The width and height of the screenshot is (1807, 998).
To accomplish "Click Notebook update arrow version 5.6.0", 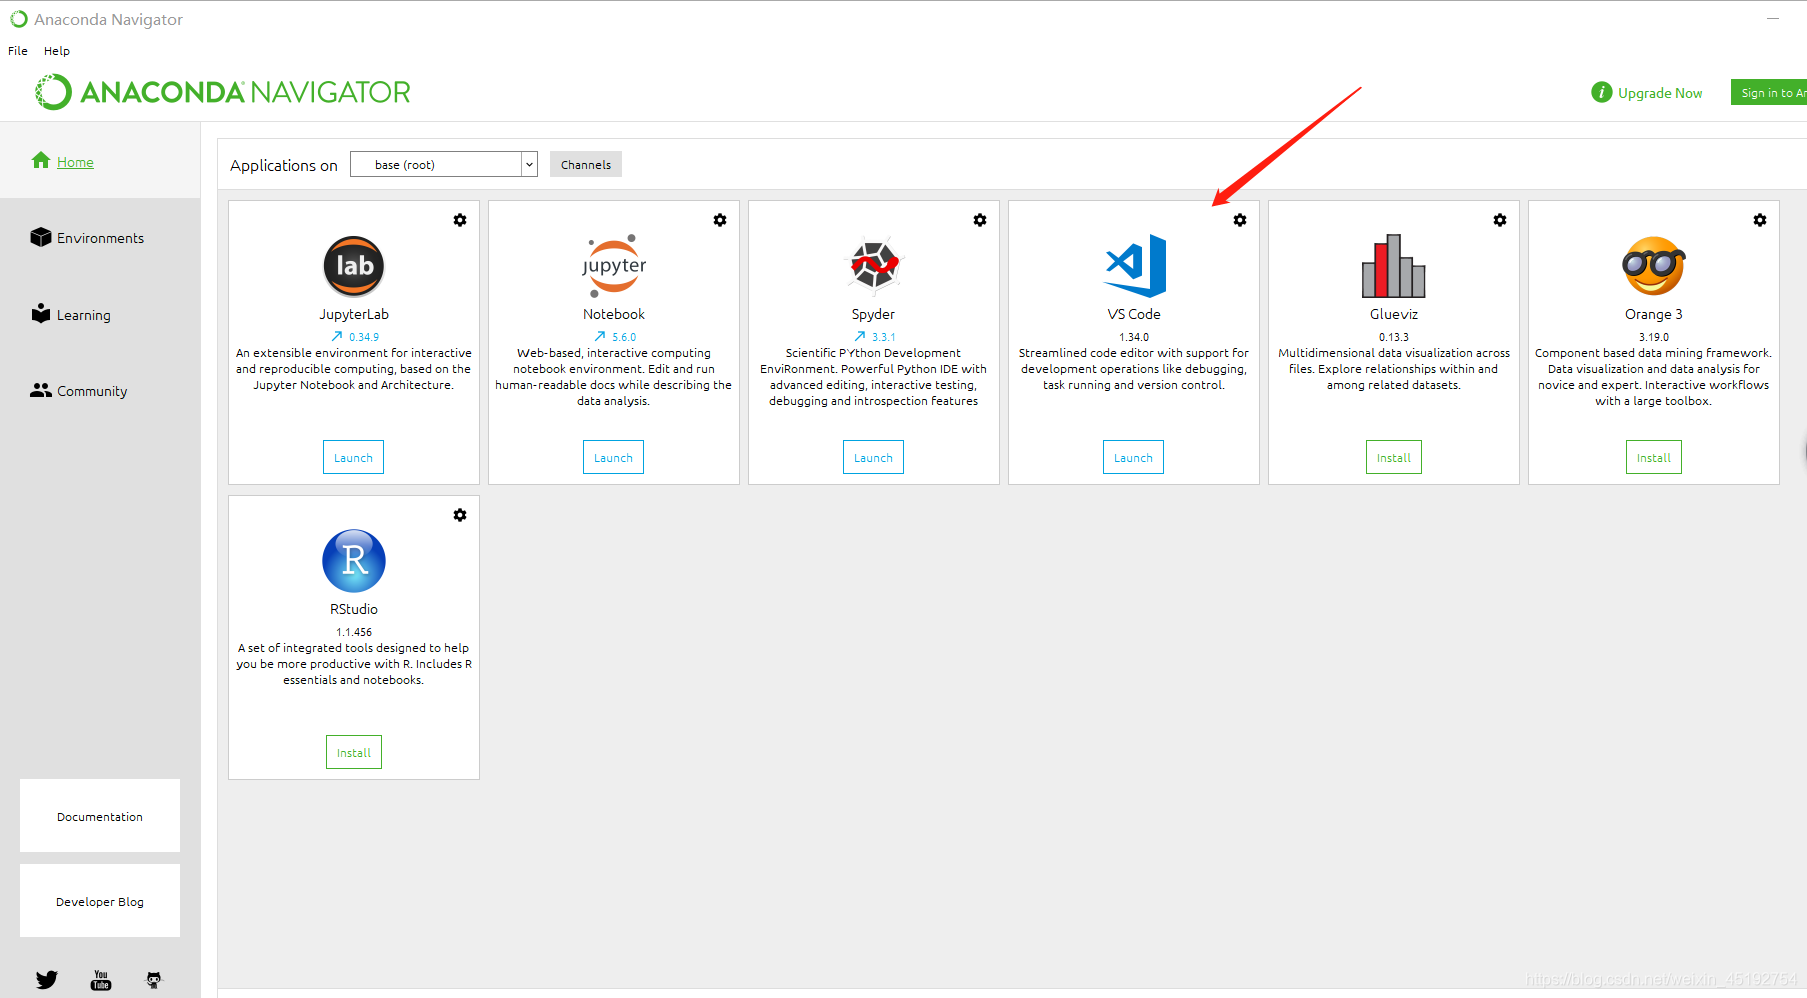I will pos(615,337).
